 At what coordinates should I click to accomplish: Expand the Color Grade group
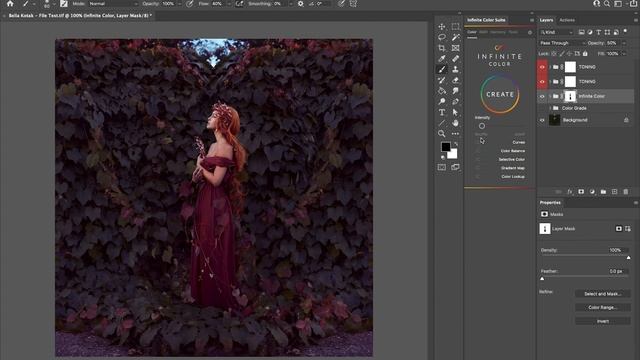click(x=550, y=108)
